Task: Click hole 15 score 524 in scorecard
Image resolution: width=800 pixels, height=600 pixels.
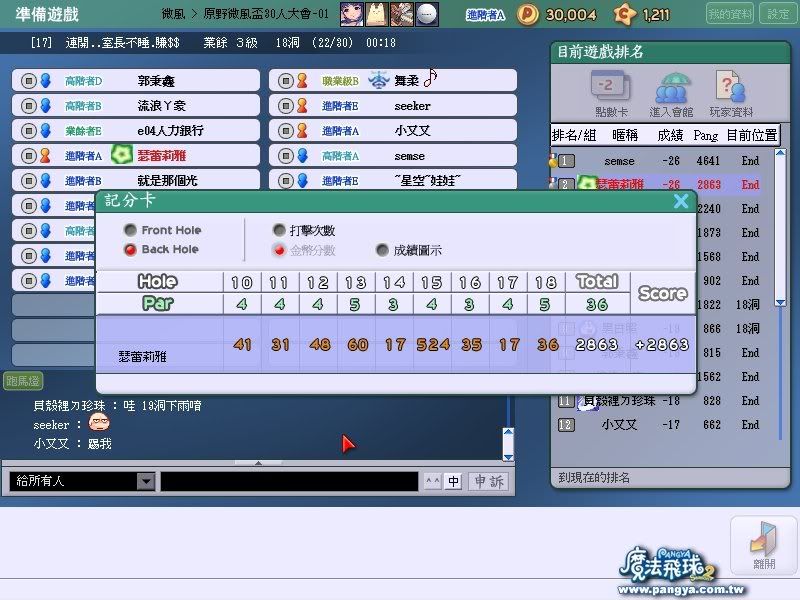Action: click(x=433, y=345)
